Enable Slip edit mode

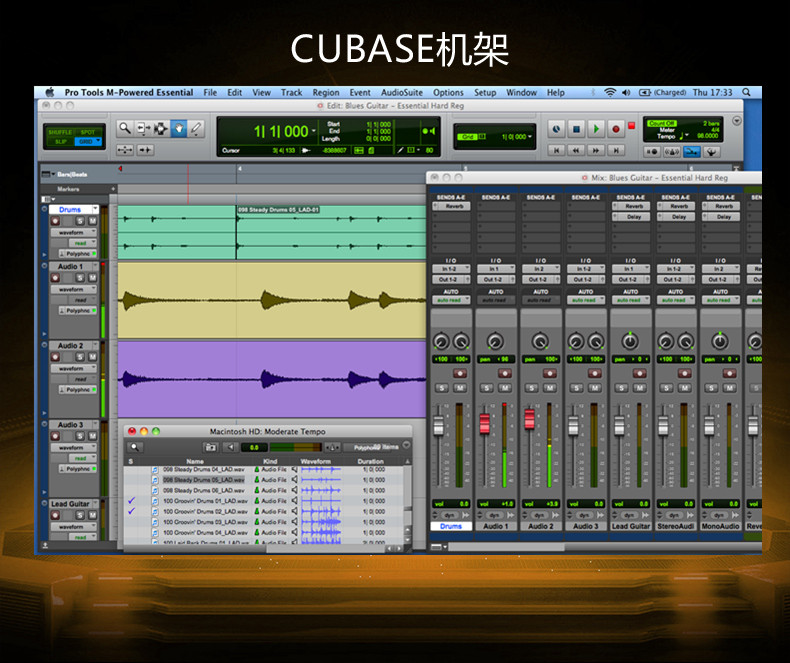click(x=60, y=142)
